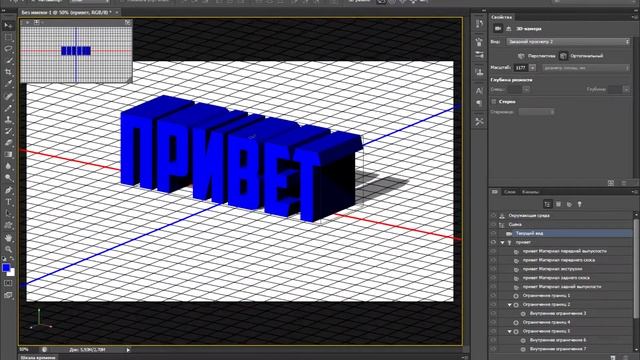Select the Move tool
The width and height of the screenshot is (640, 360).
click(8, 26)
